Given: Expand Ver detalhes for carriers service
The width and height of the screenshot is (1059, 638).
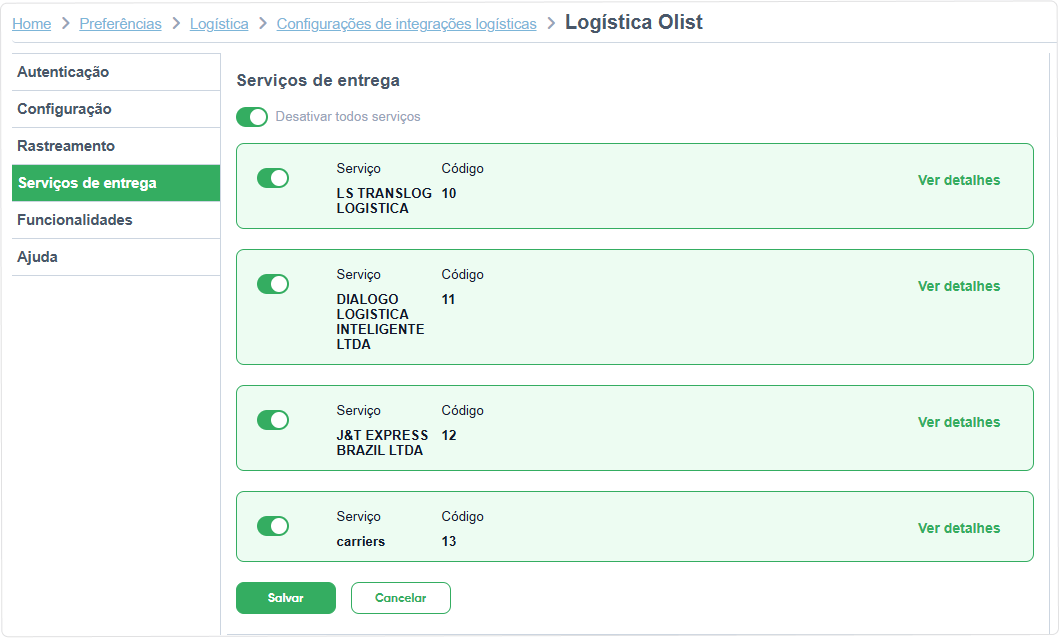Looking at the screenshot, I should (x=958, y=529).
